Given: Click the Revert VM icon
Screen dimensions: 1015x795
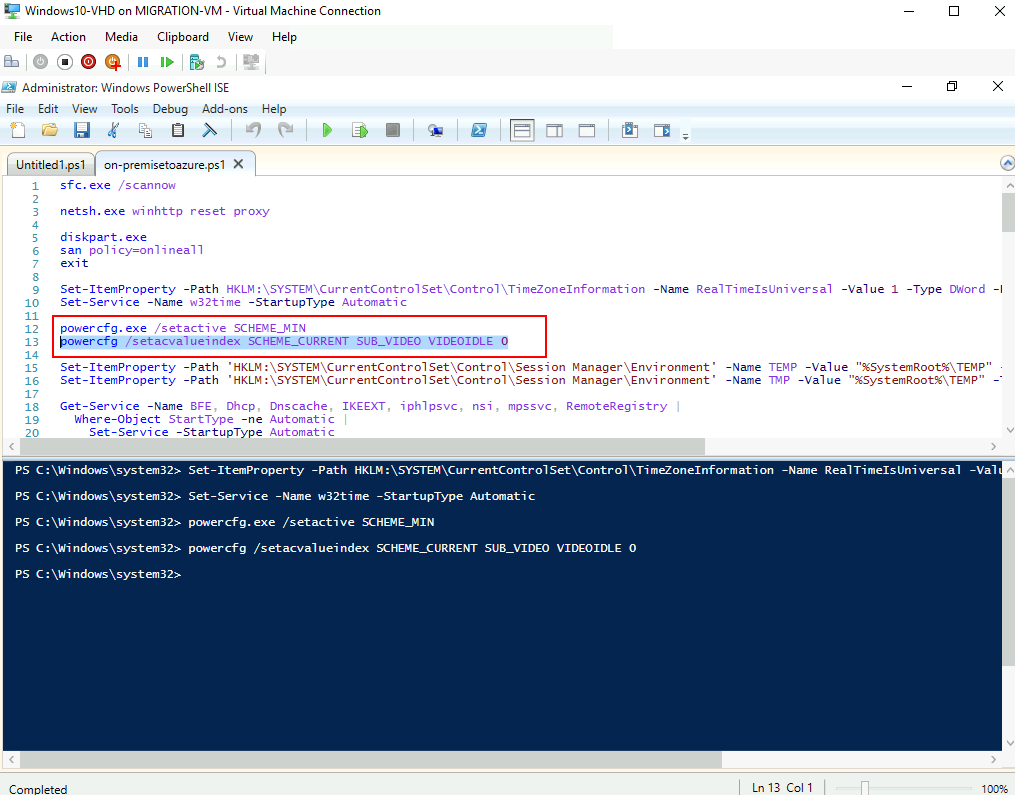Looking at the screenshot, I should (221, 62).
